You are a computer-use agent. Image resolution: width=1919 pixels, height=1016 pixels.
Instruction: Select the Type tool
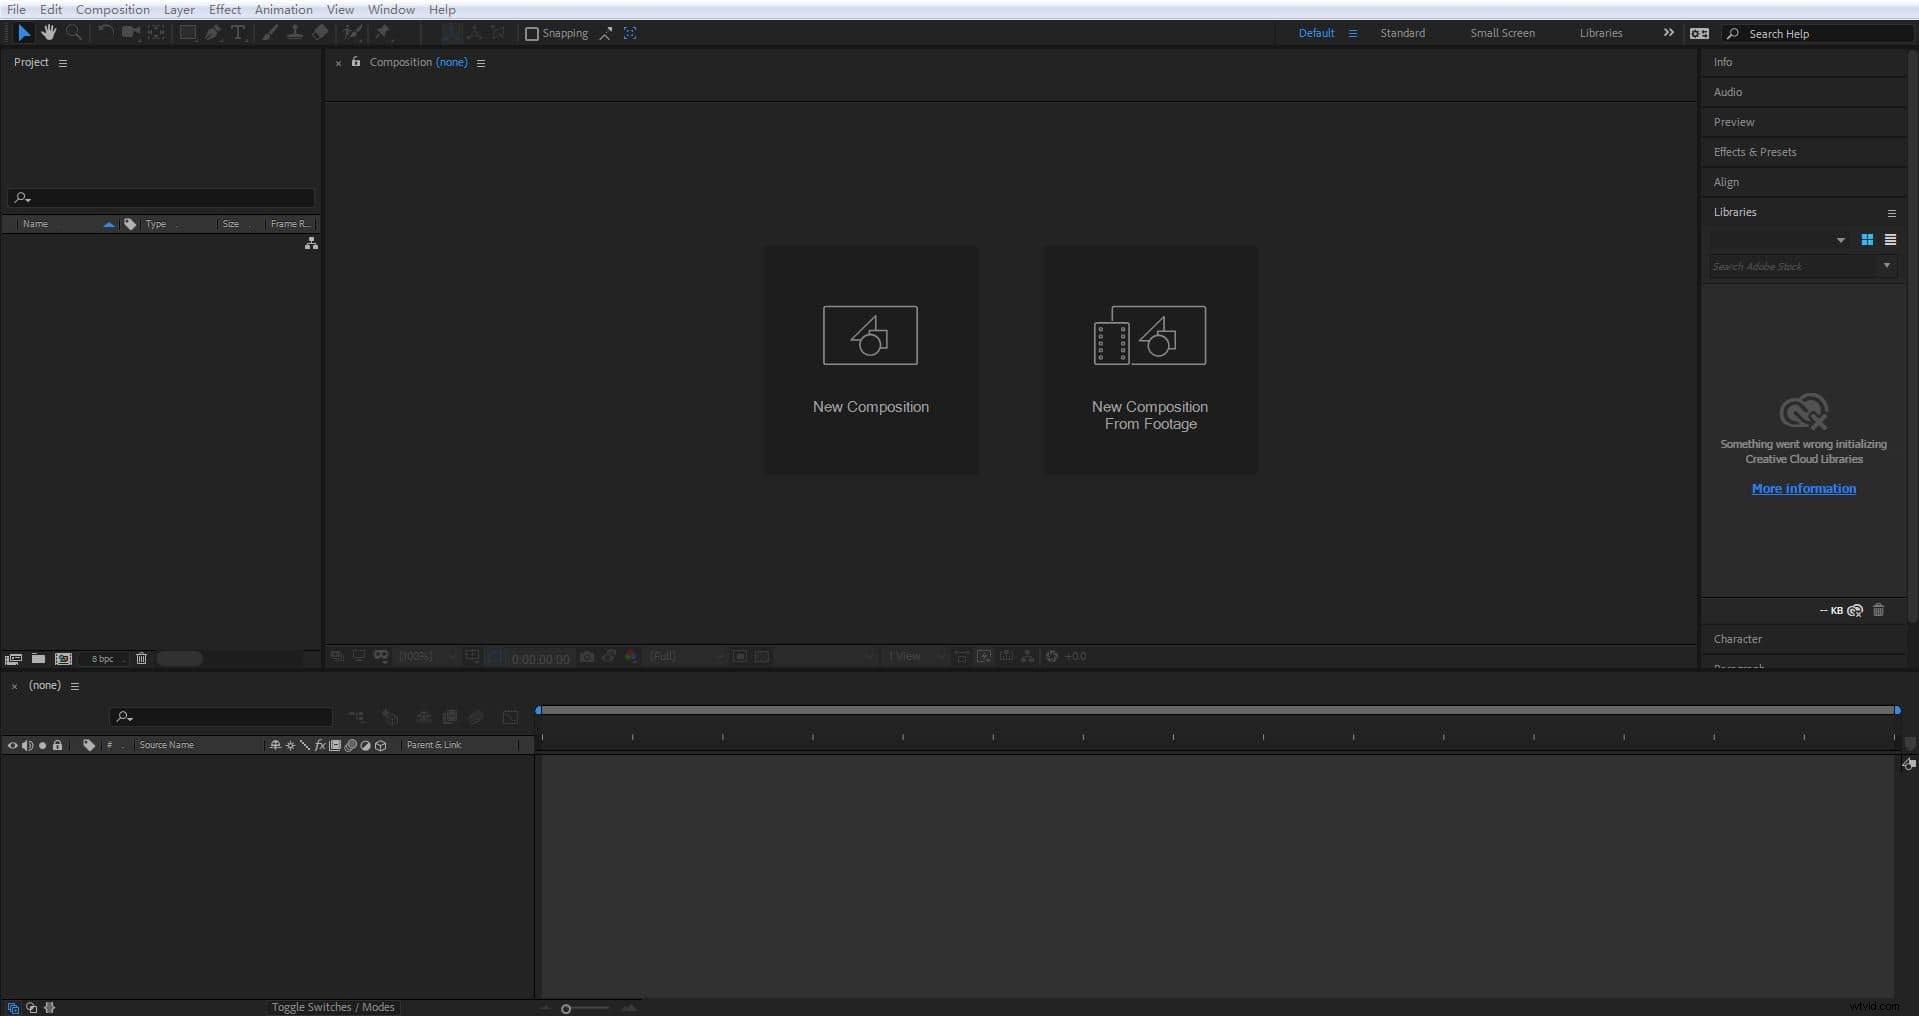(238, 33)
